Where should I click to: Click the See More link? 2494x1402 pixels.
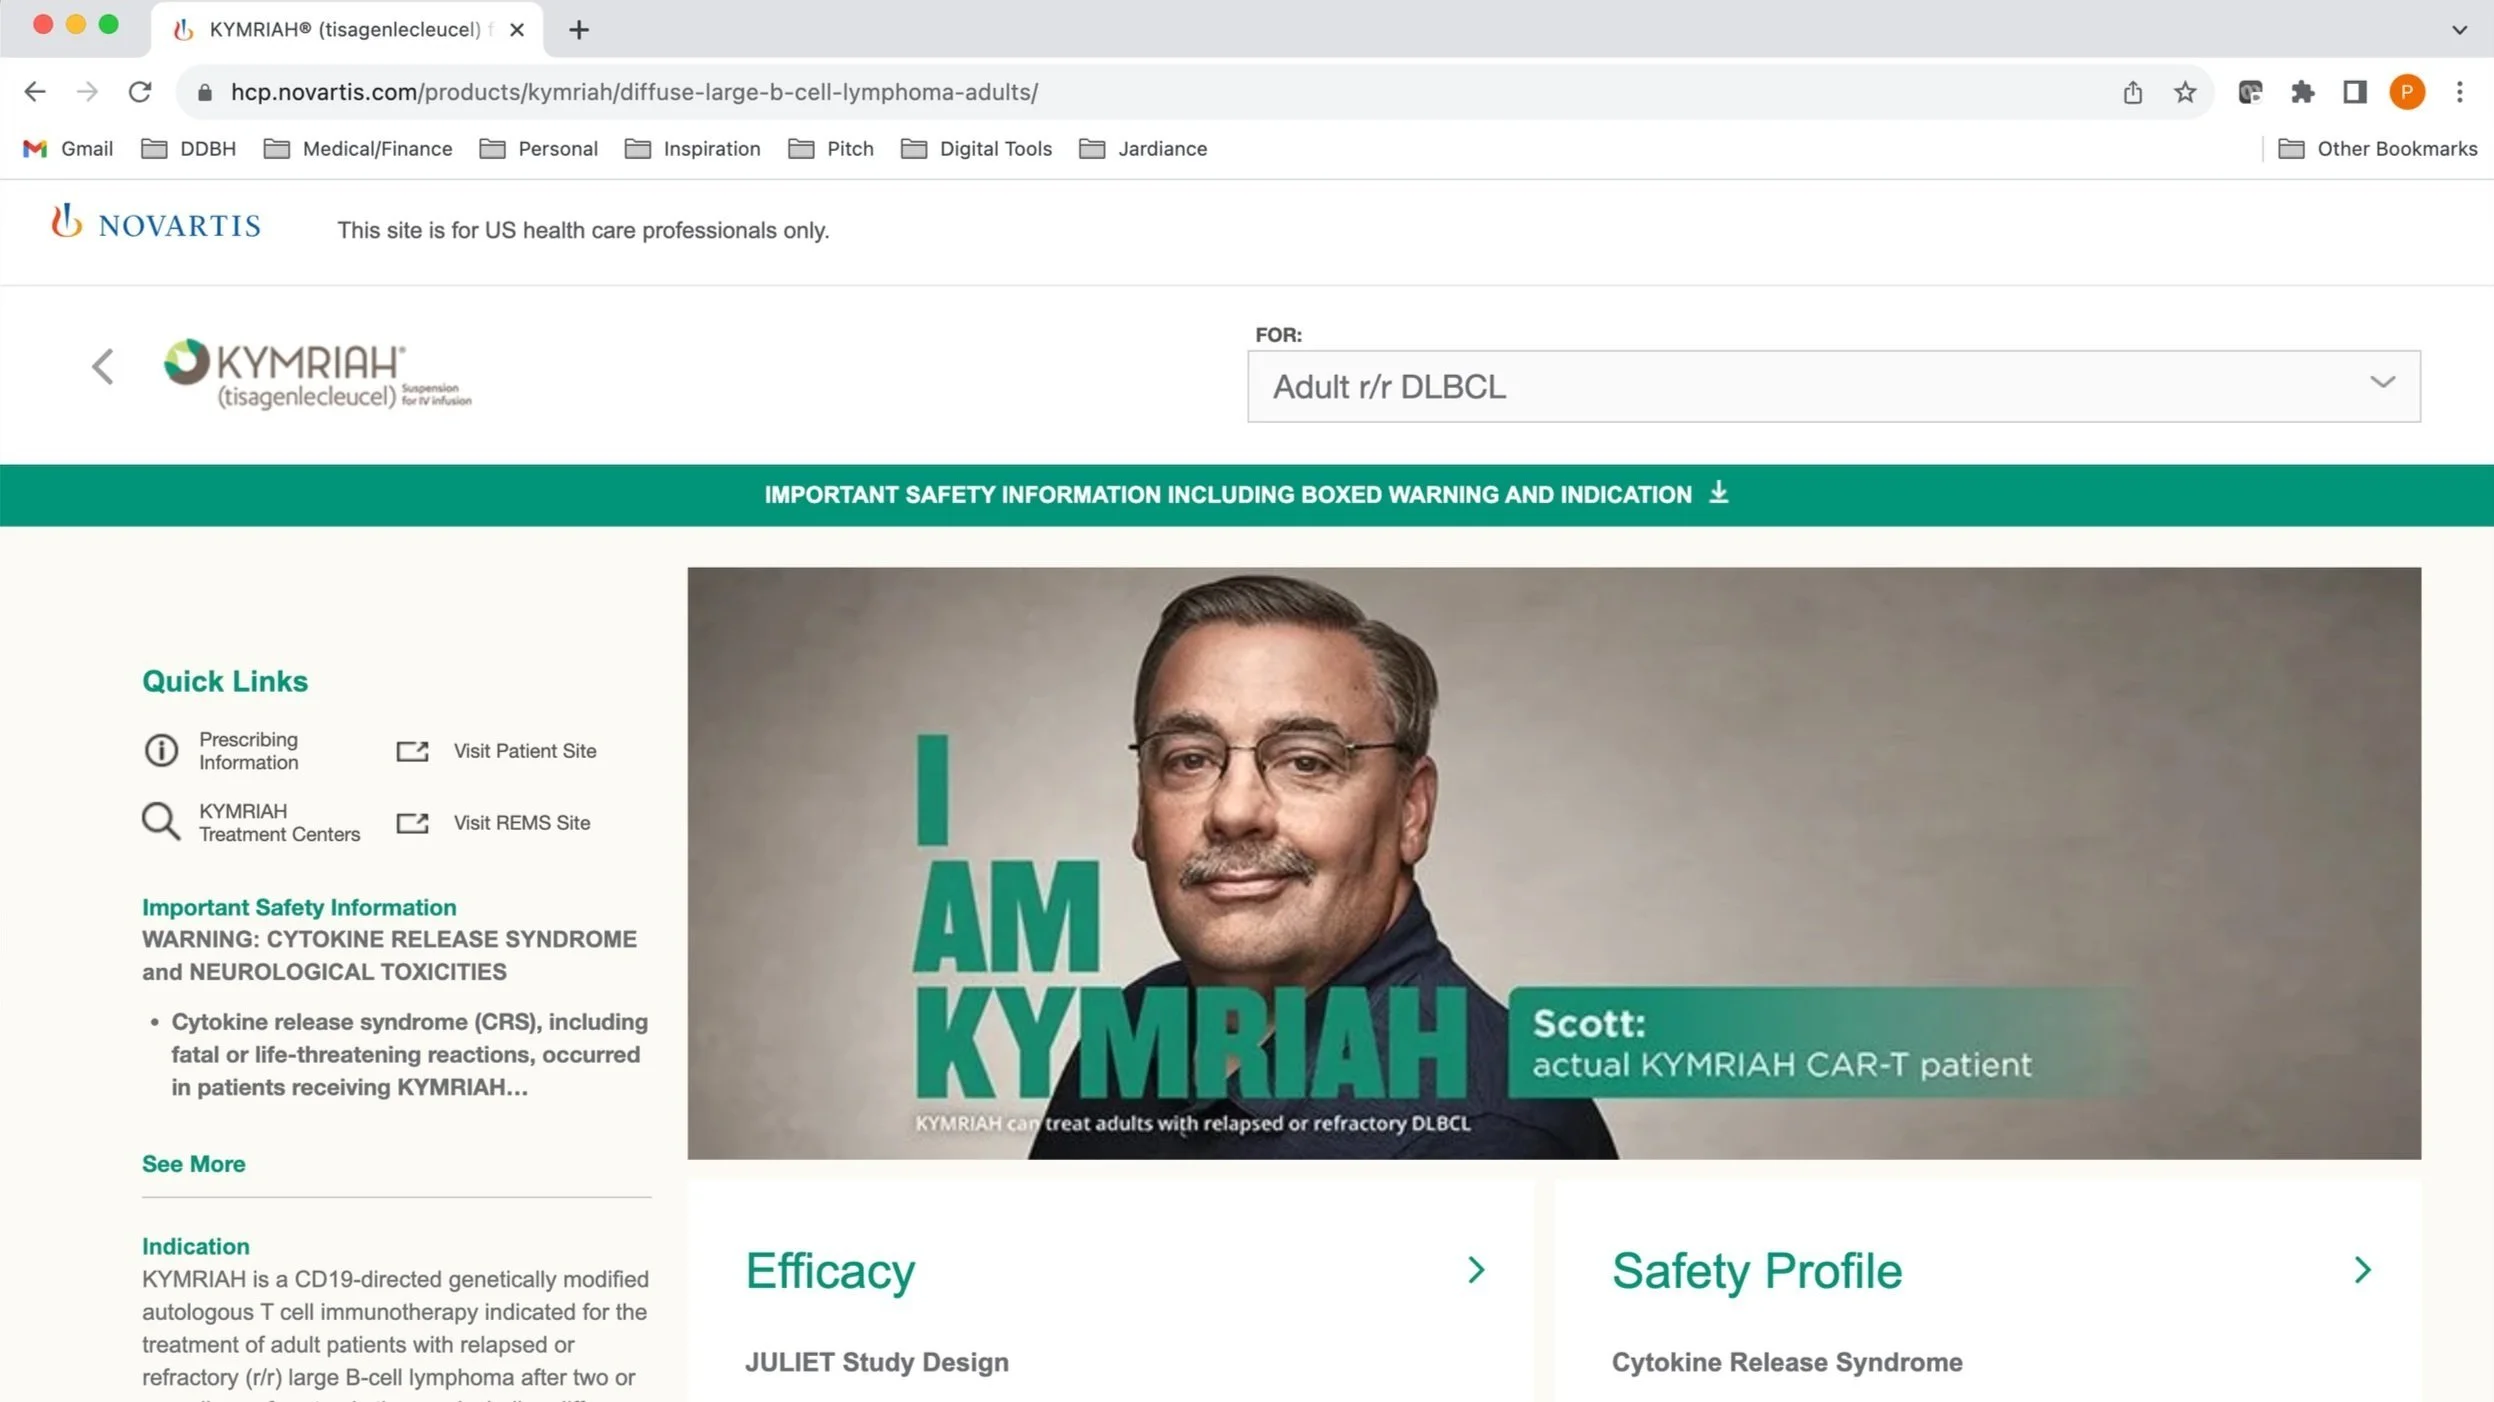tap(193, 1163)
